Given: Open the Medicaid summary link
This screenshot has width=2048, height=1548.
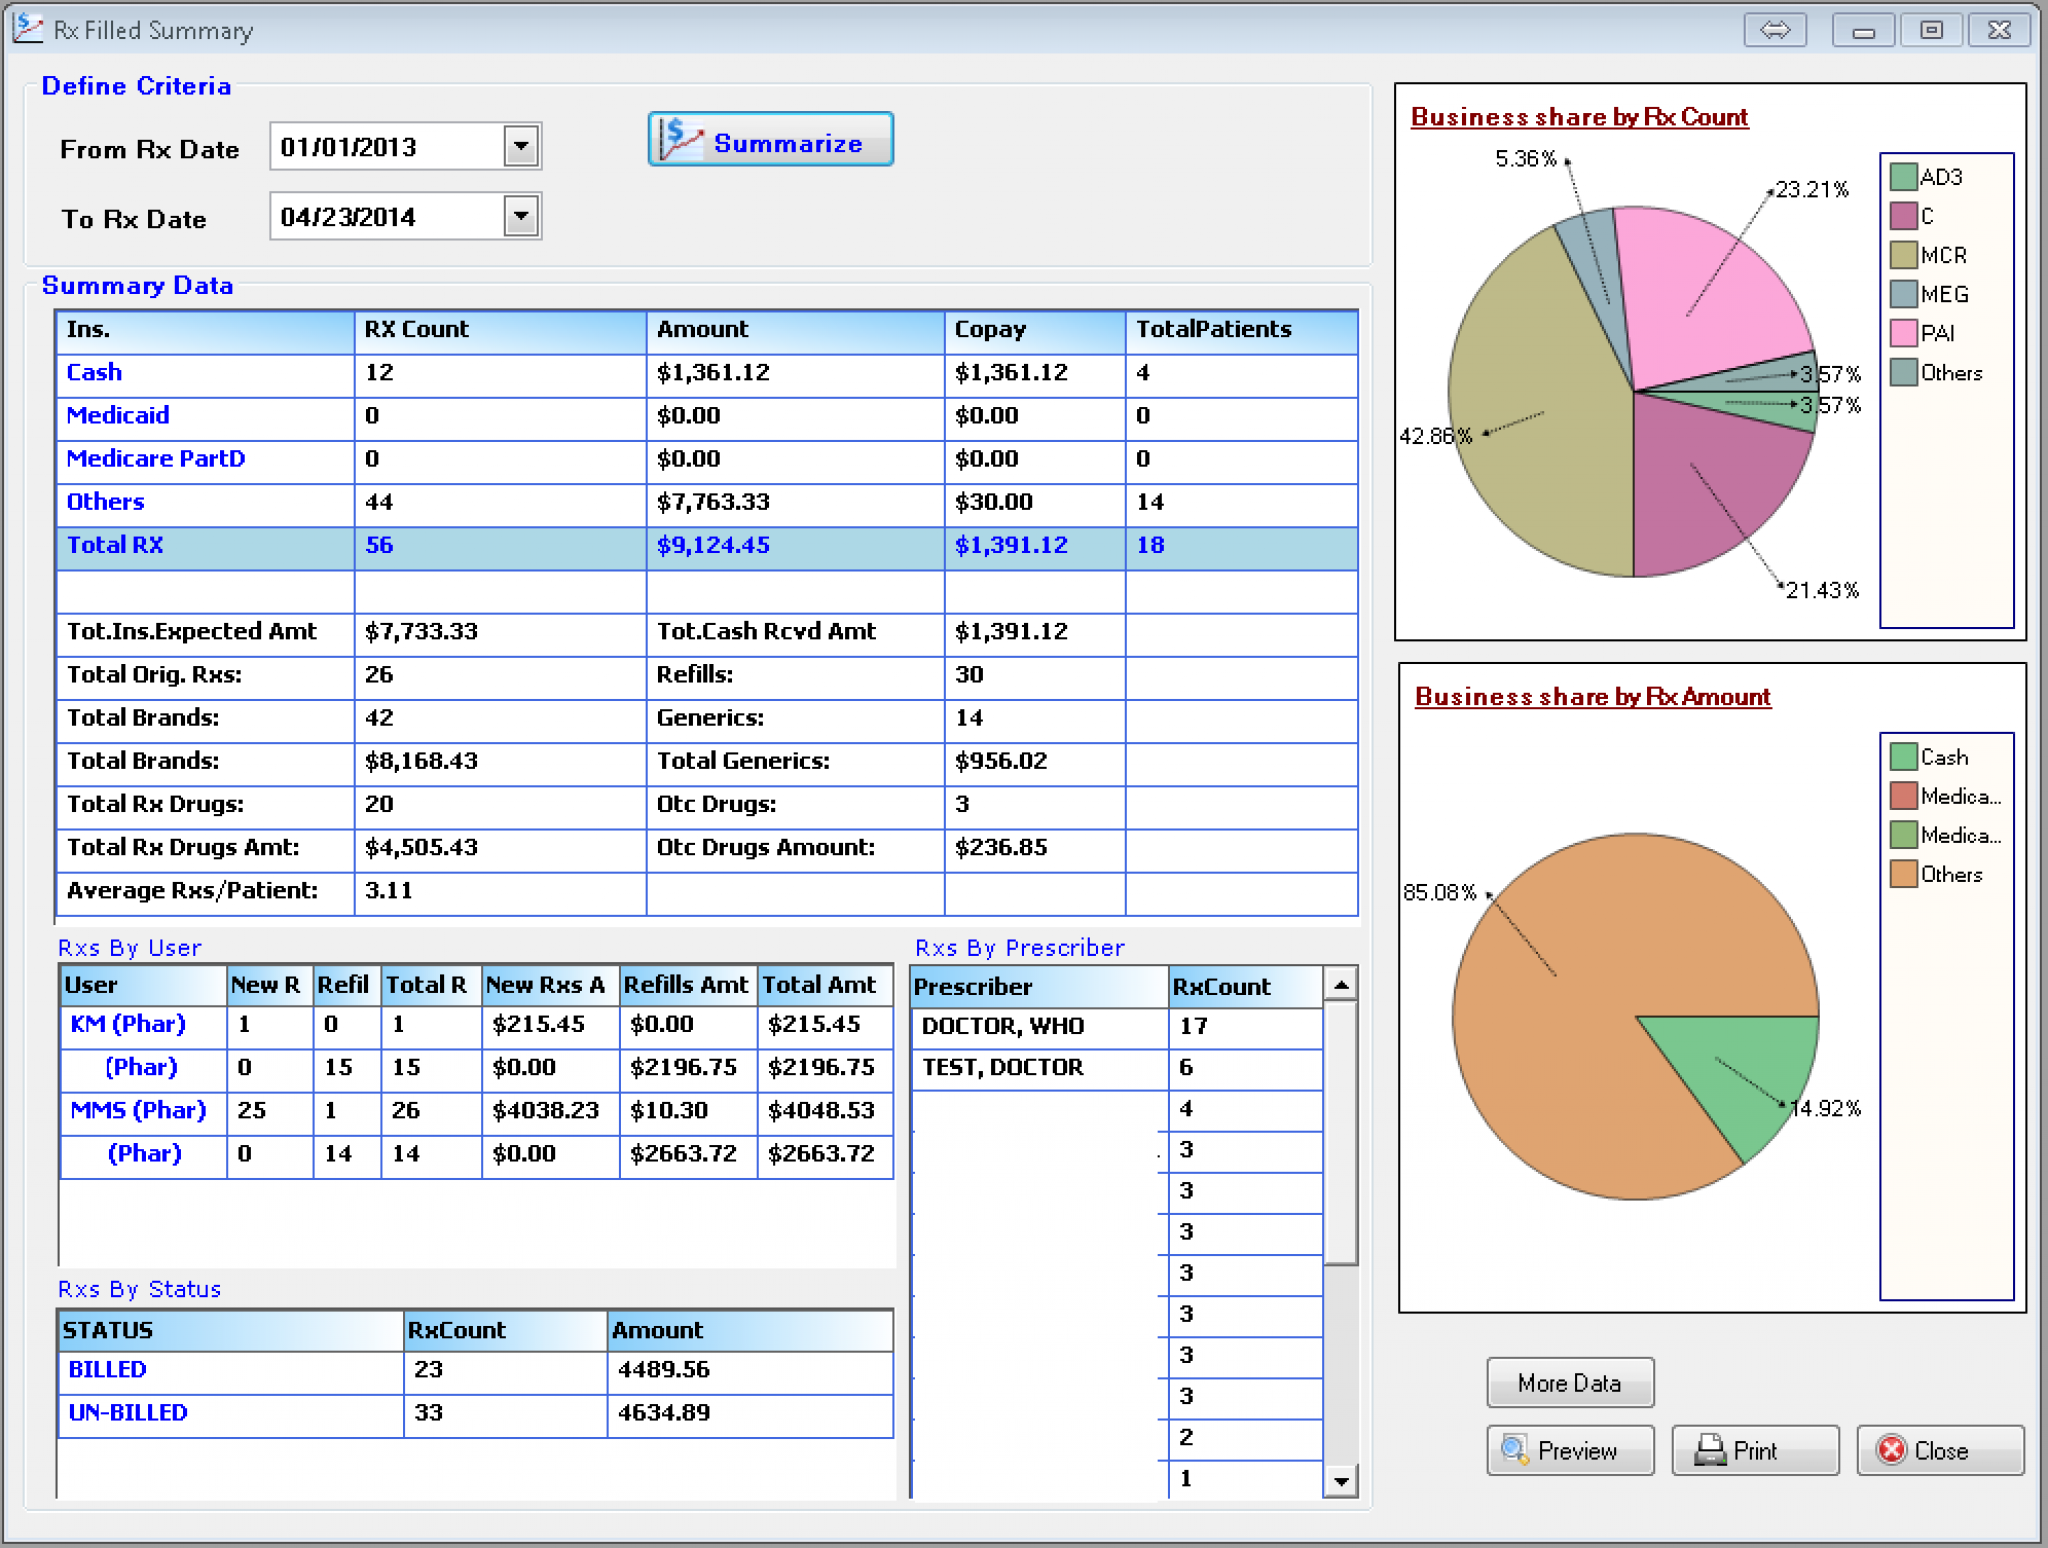Looking at the screenshot, I should (x=117, y=415).
